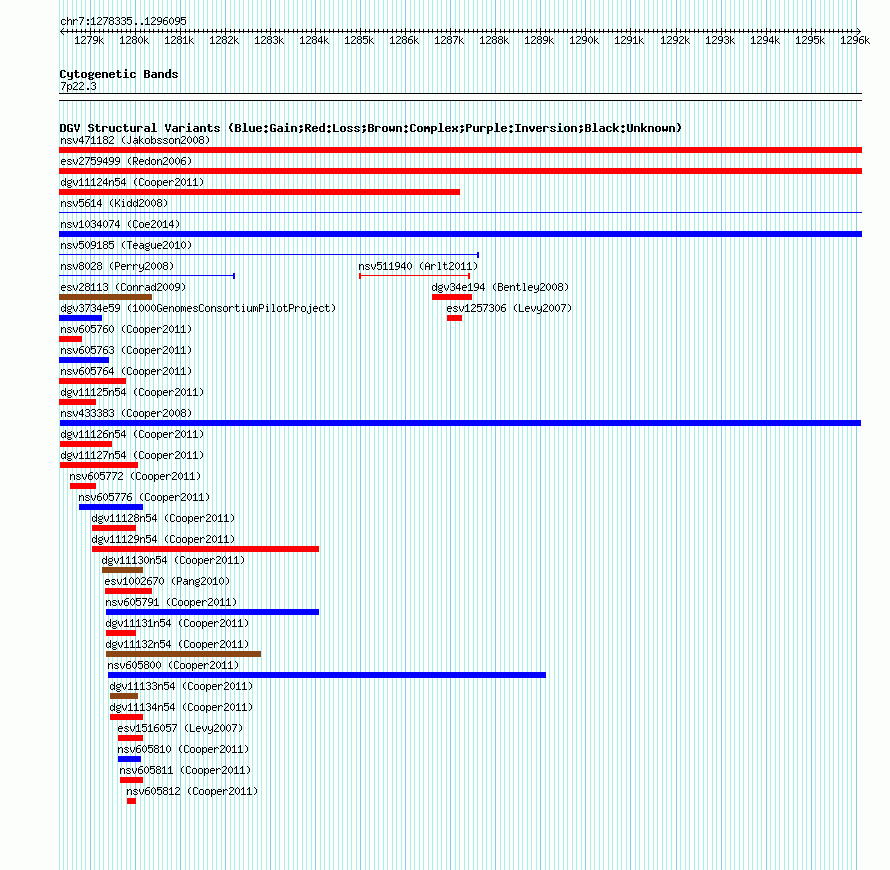Viewport: 890px width, 870px height.
Task: Select the blue bar under nsv433383
Action: 460,423
